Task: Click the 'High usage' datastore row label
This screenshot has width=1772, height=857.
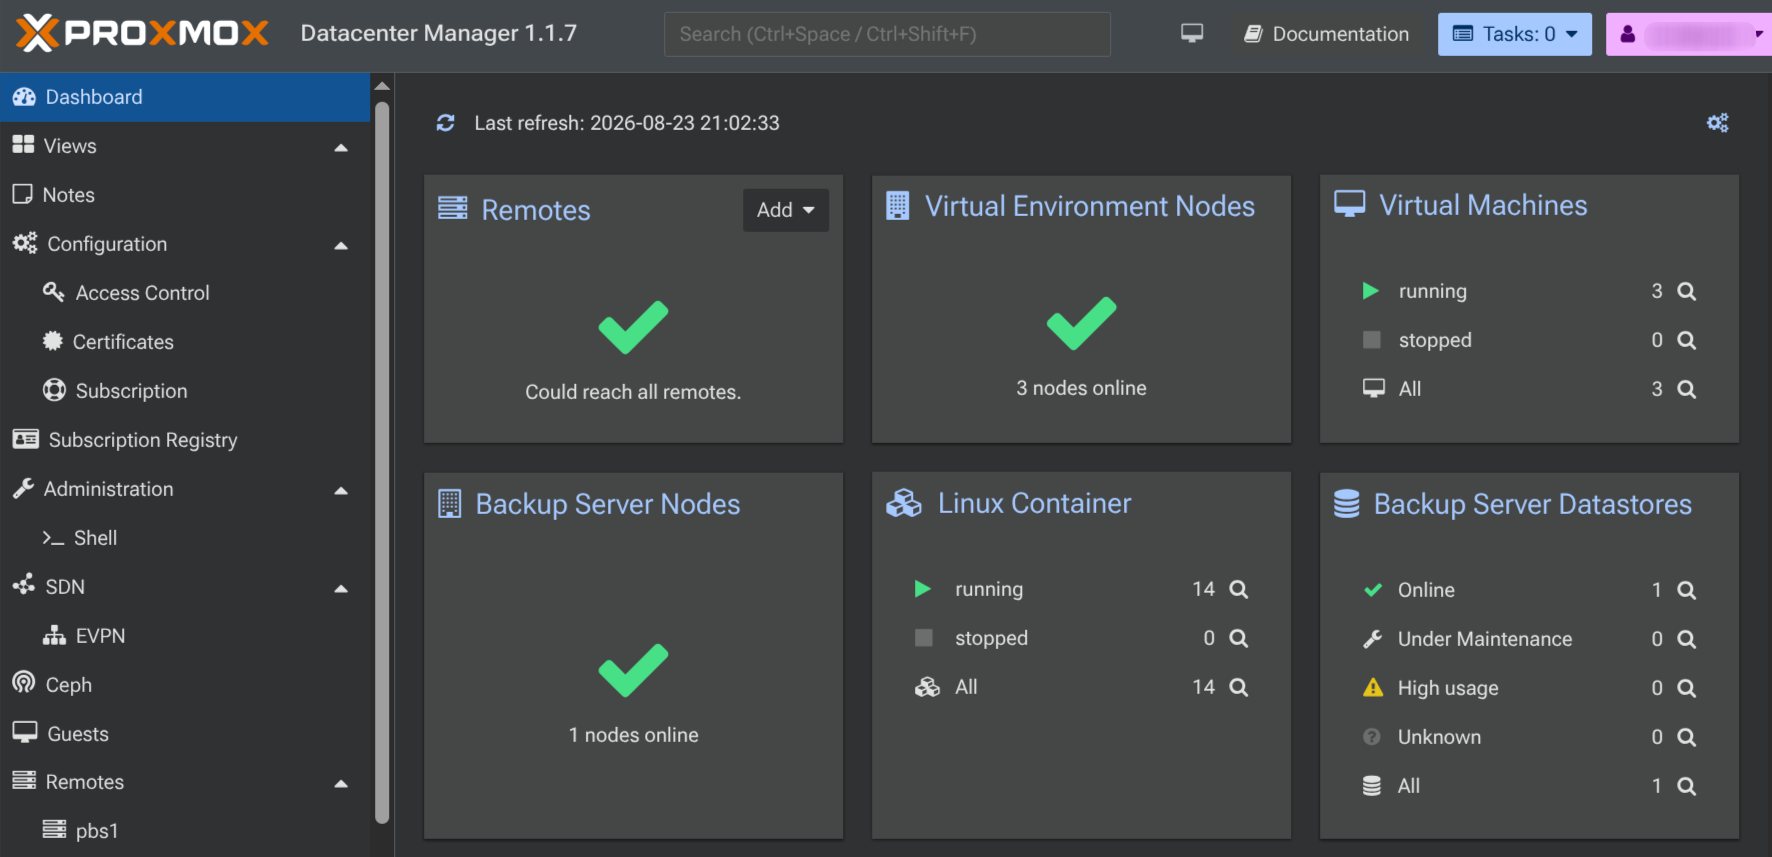Action: (x=1448, y=688)
